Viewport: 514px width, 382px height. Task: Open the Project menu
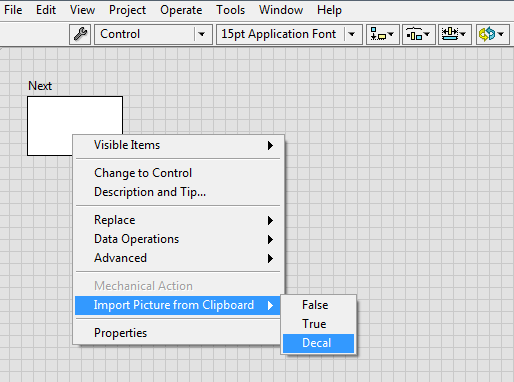[127, 10]
